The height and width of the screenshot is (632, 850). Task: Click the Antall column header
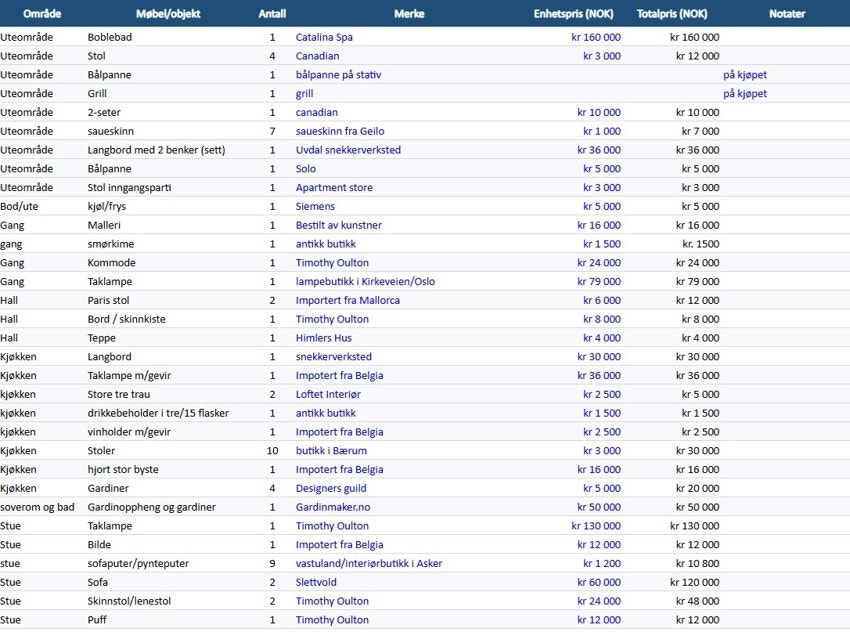[x=271, y=13]
